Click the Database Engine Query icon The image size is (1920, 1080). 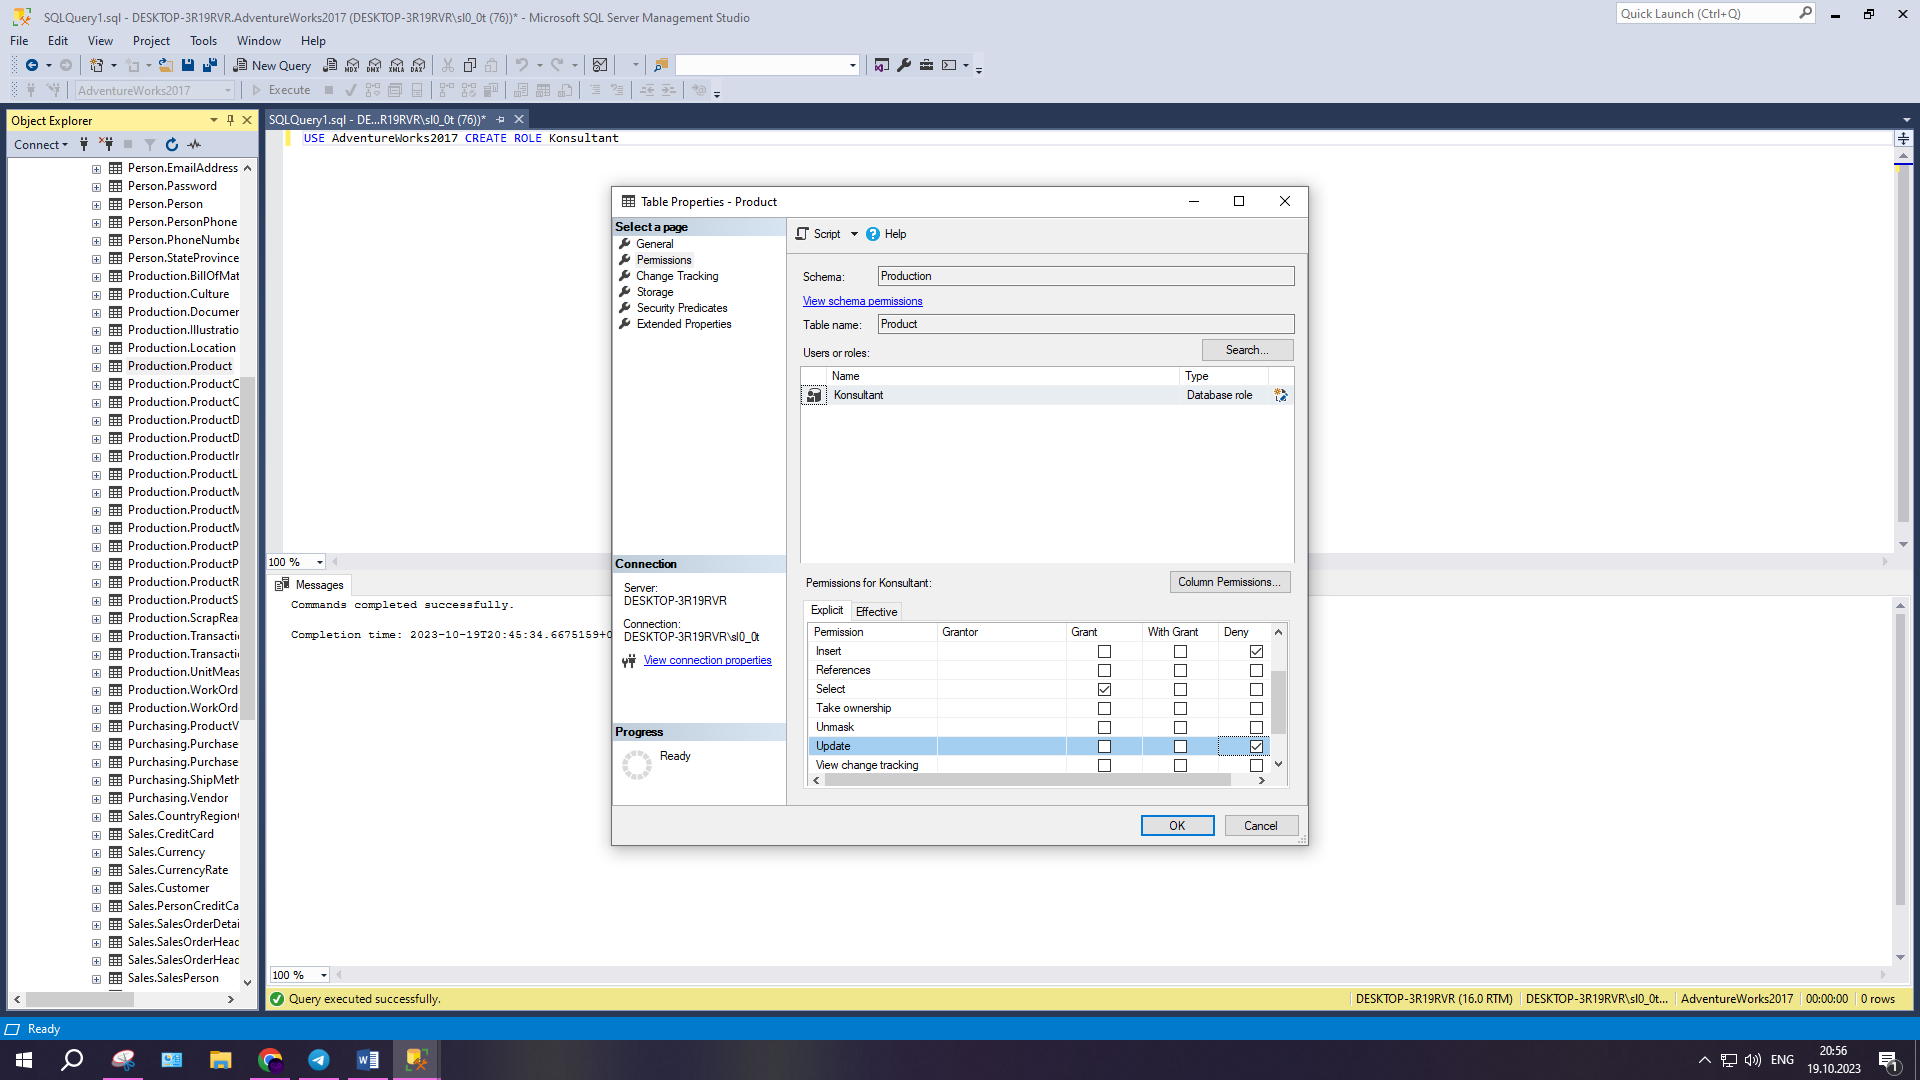click(330, 65)
